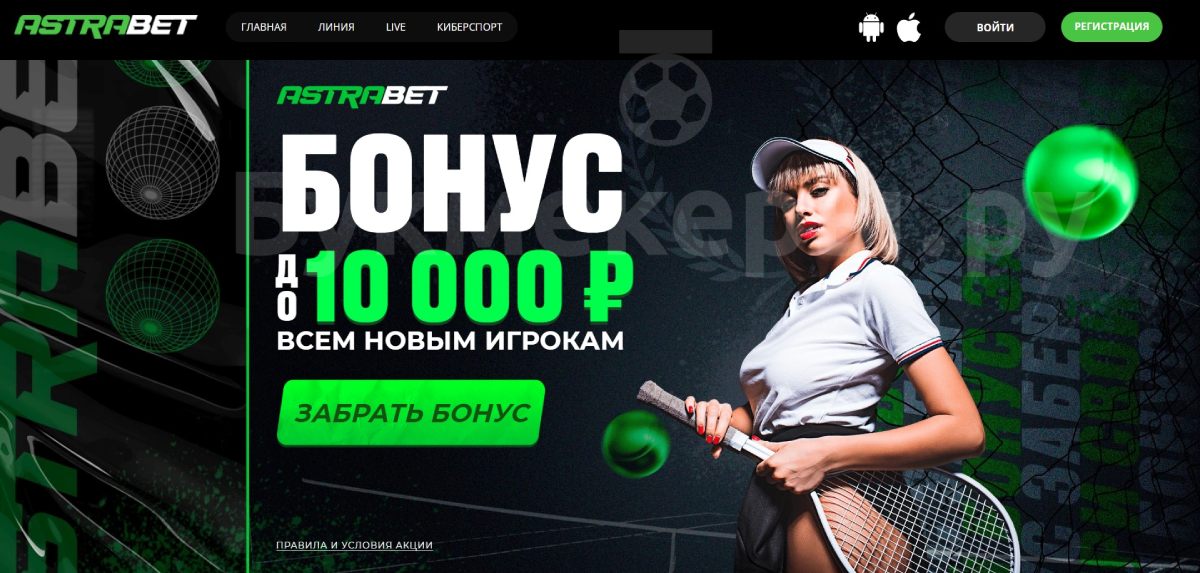The height and width of the screenshot is (573, 1200).
Task: Click the Android app download icon
Action: (x=871, y=27)
